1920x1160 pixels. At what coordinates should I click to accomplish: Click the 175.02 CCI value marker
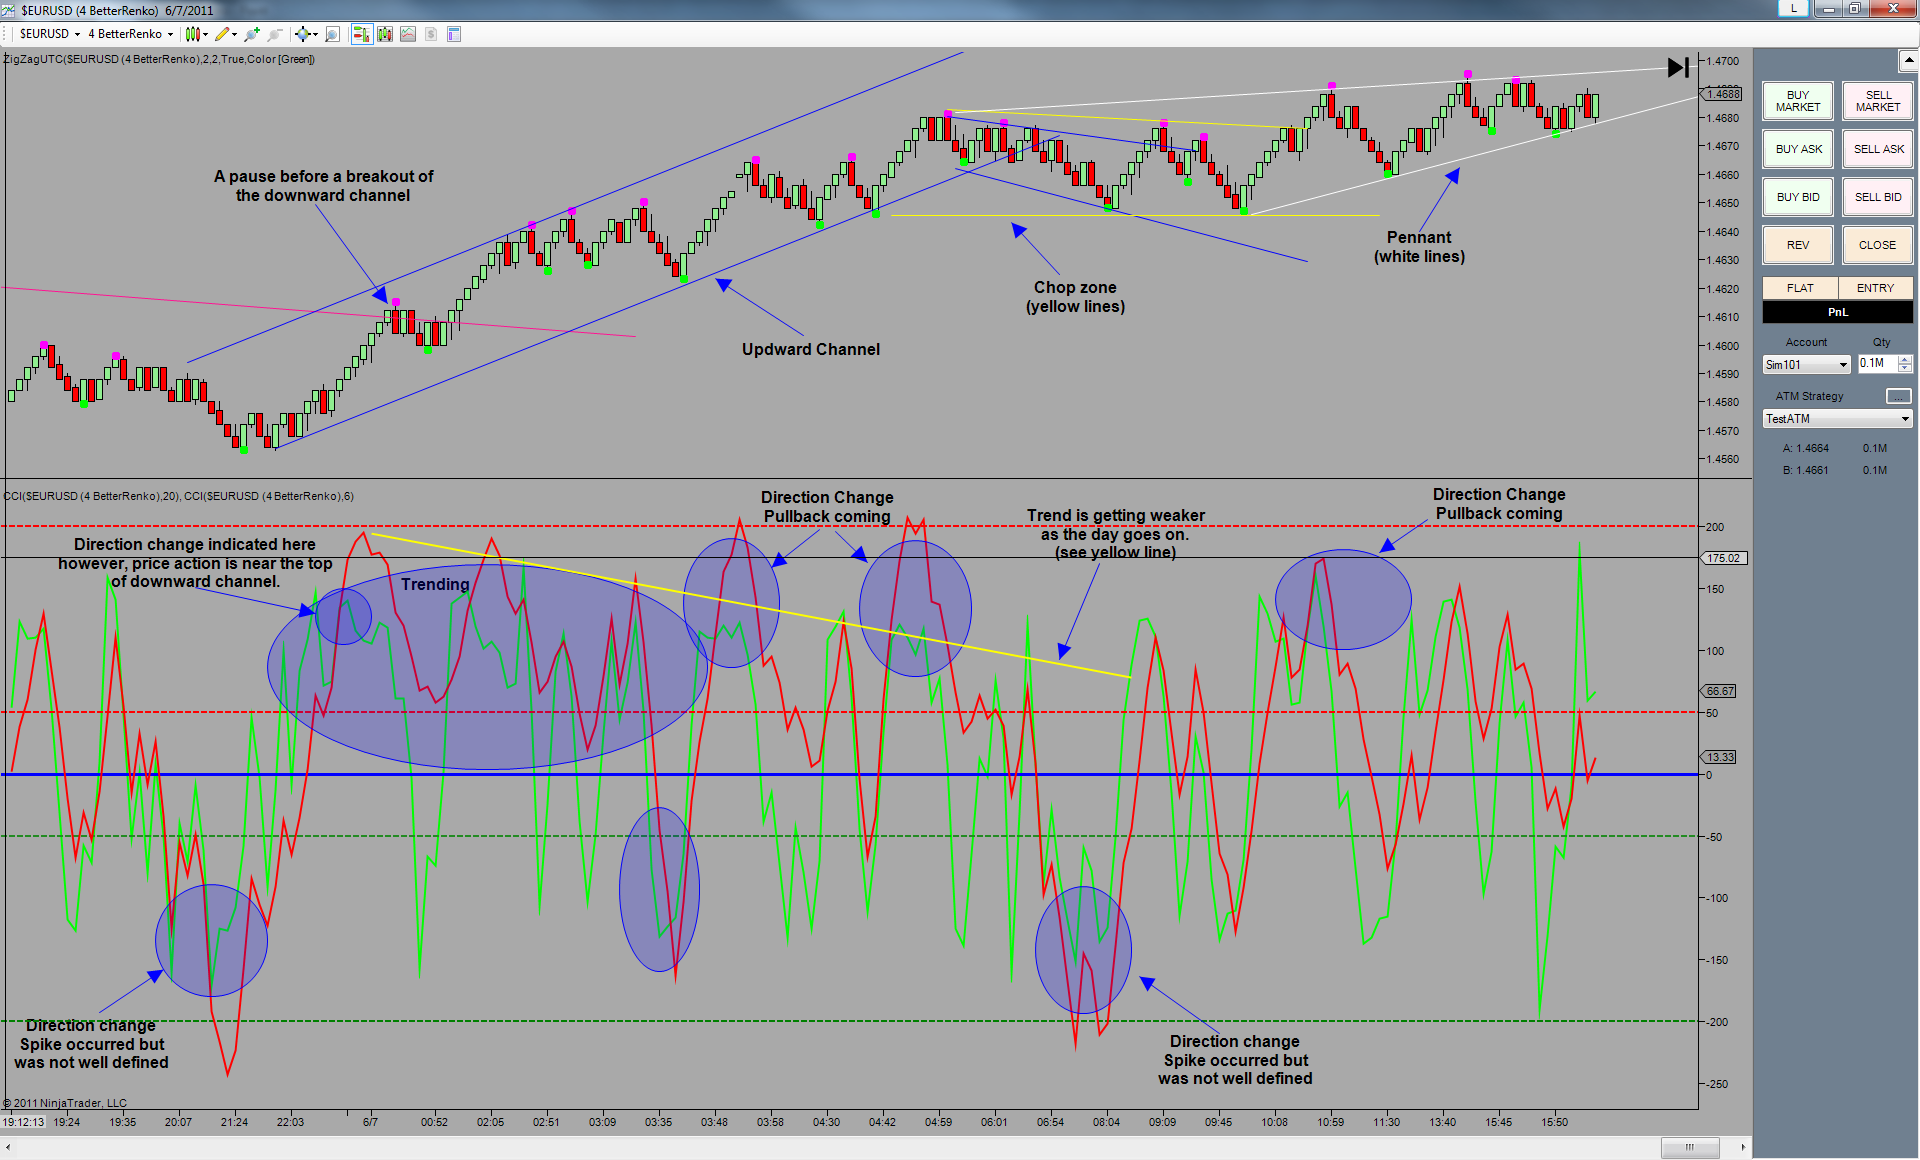(x=1723, y=558)
